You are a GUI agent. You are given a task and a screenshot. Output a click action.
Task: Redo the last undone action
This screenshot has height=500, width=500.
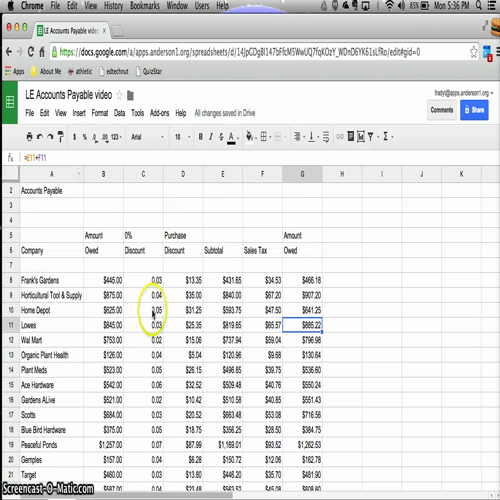click(50, 137)
